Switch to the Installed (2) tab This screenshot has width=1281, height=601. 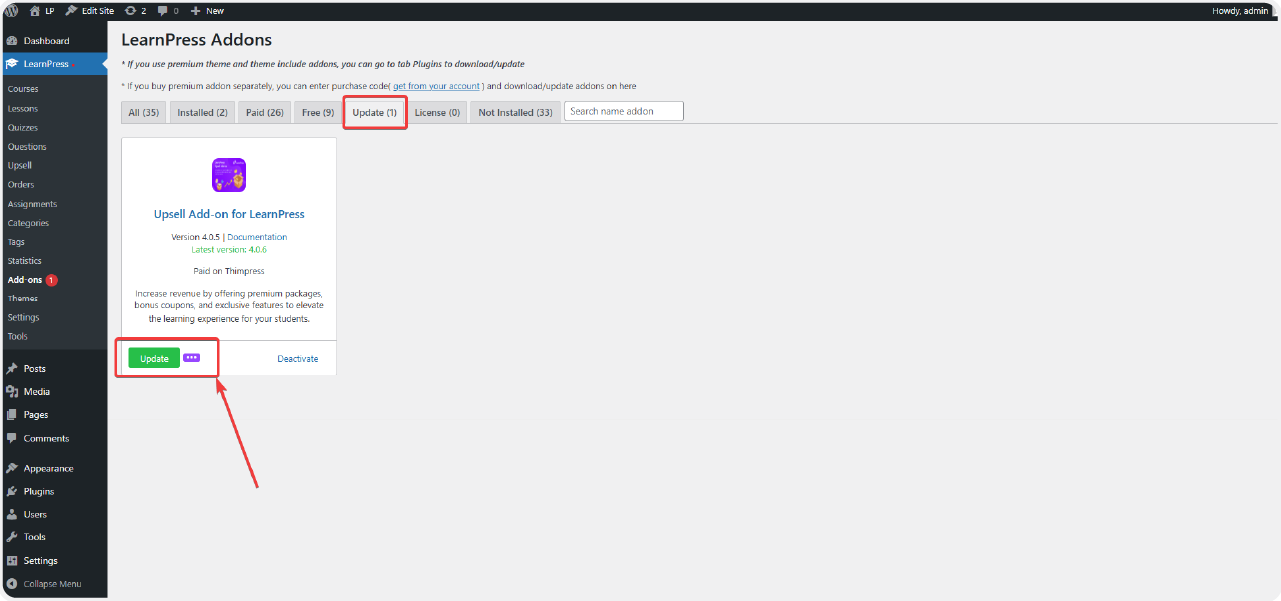(202, 112)
